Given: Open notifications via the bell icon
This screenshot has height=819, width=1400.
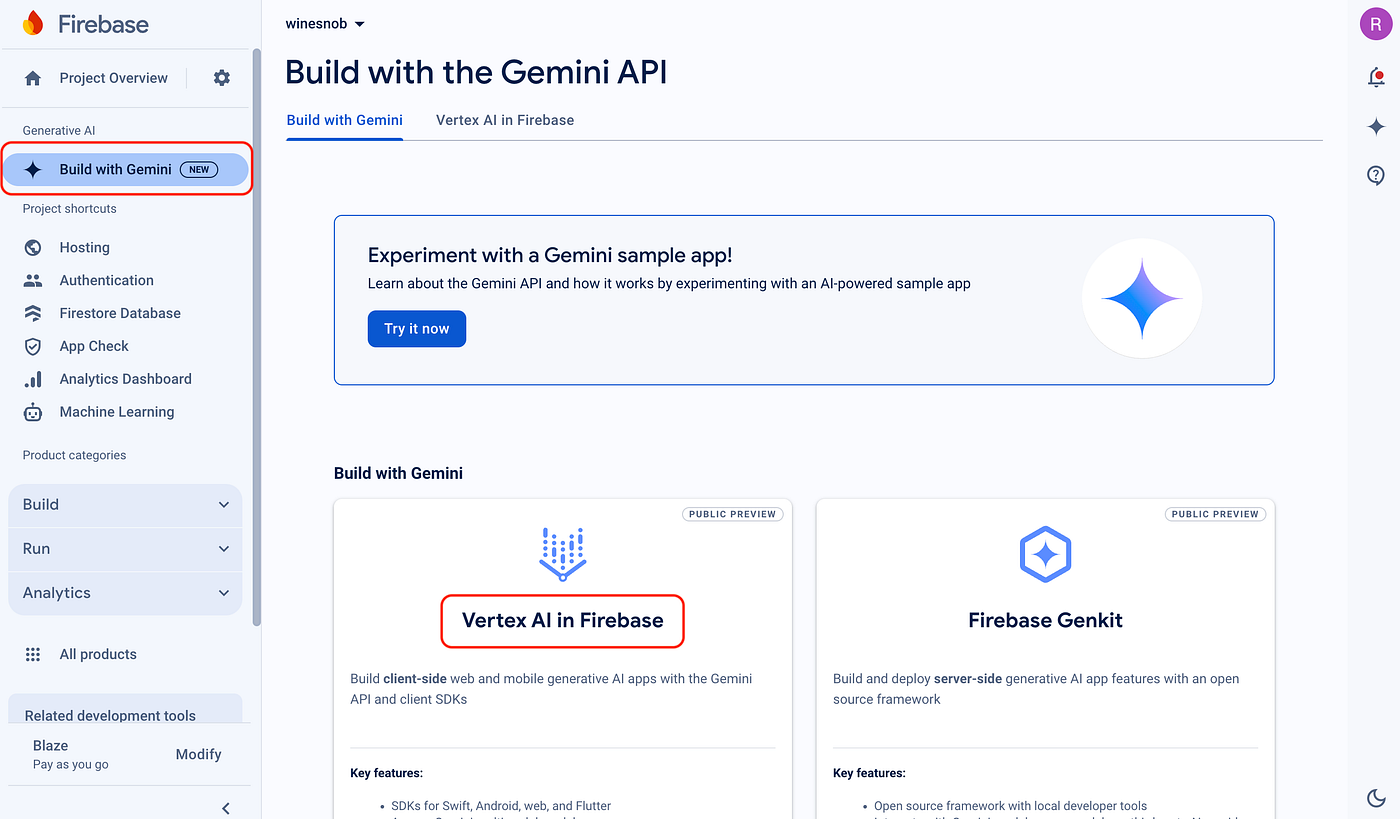Looking at the screenshot, I should (1375, 75).
